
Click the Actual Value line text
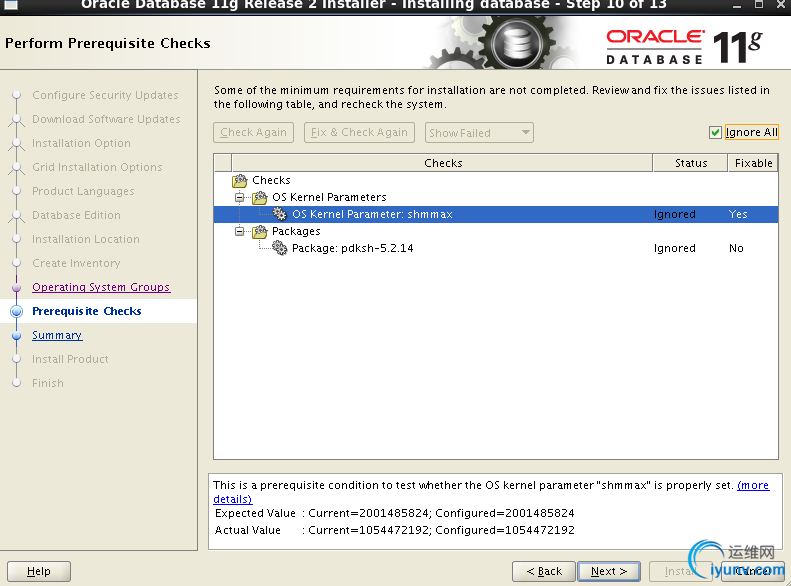(x=394, y=530)
